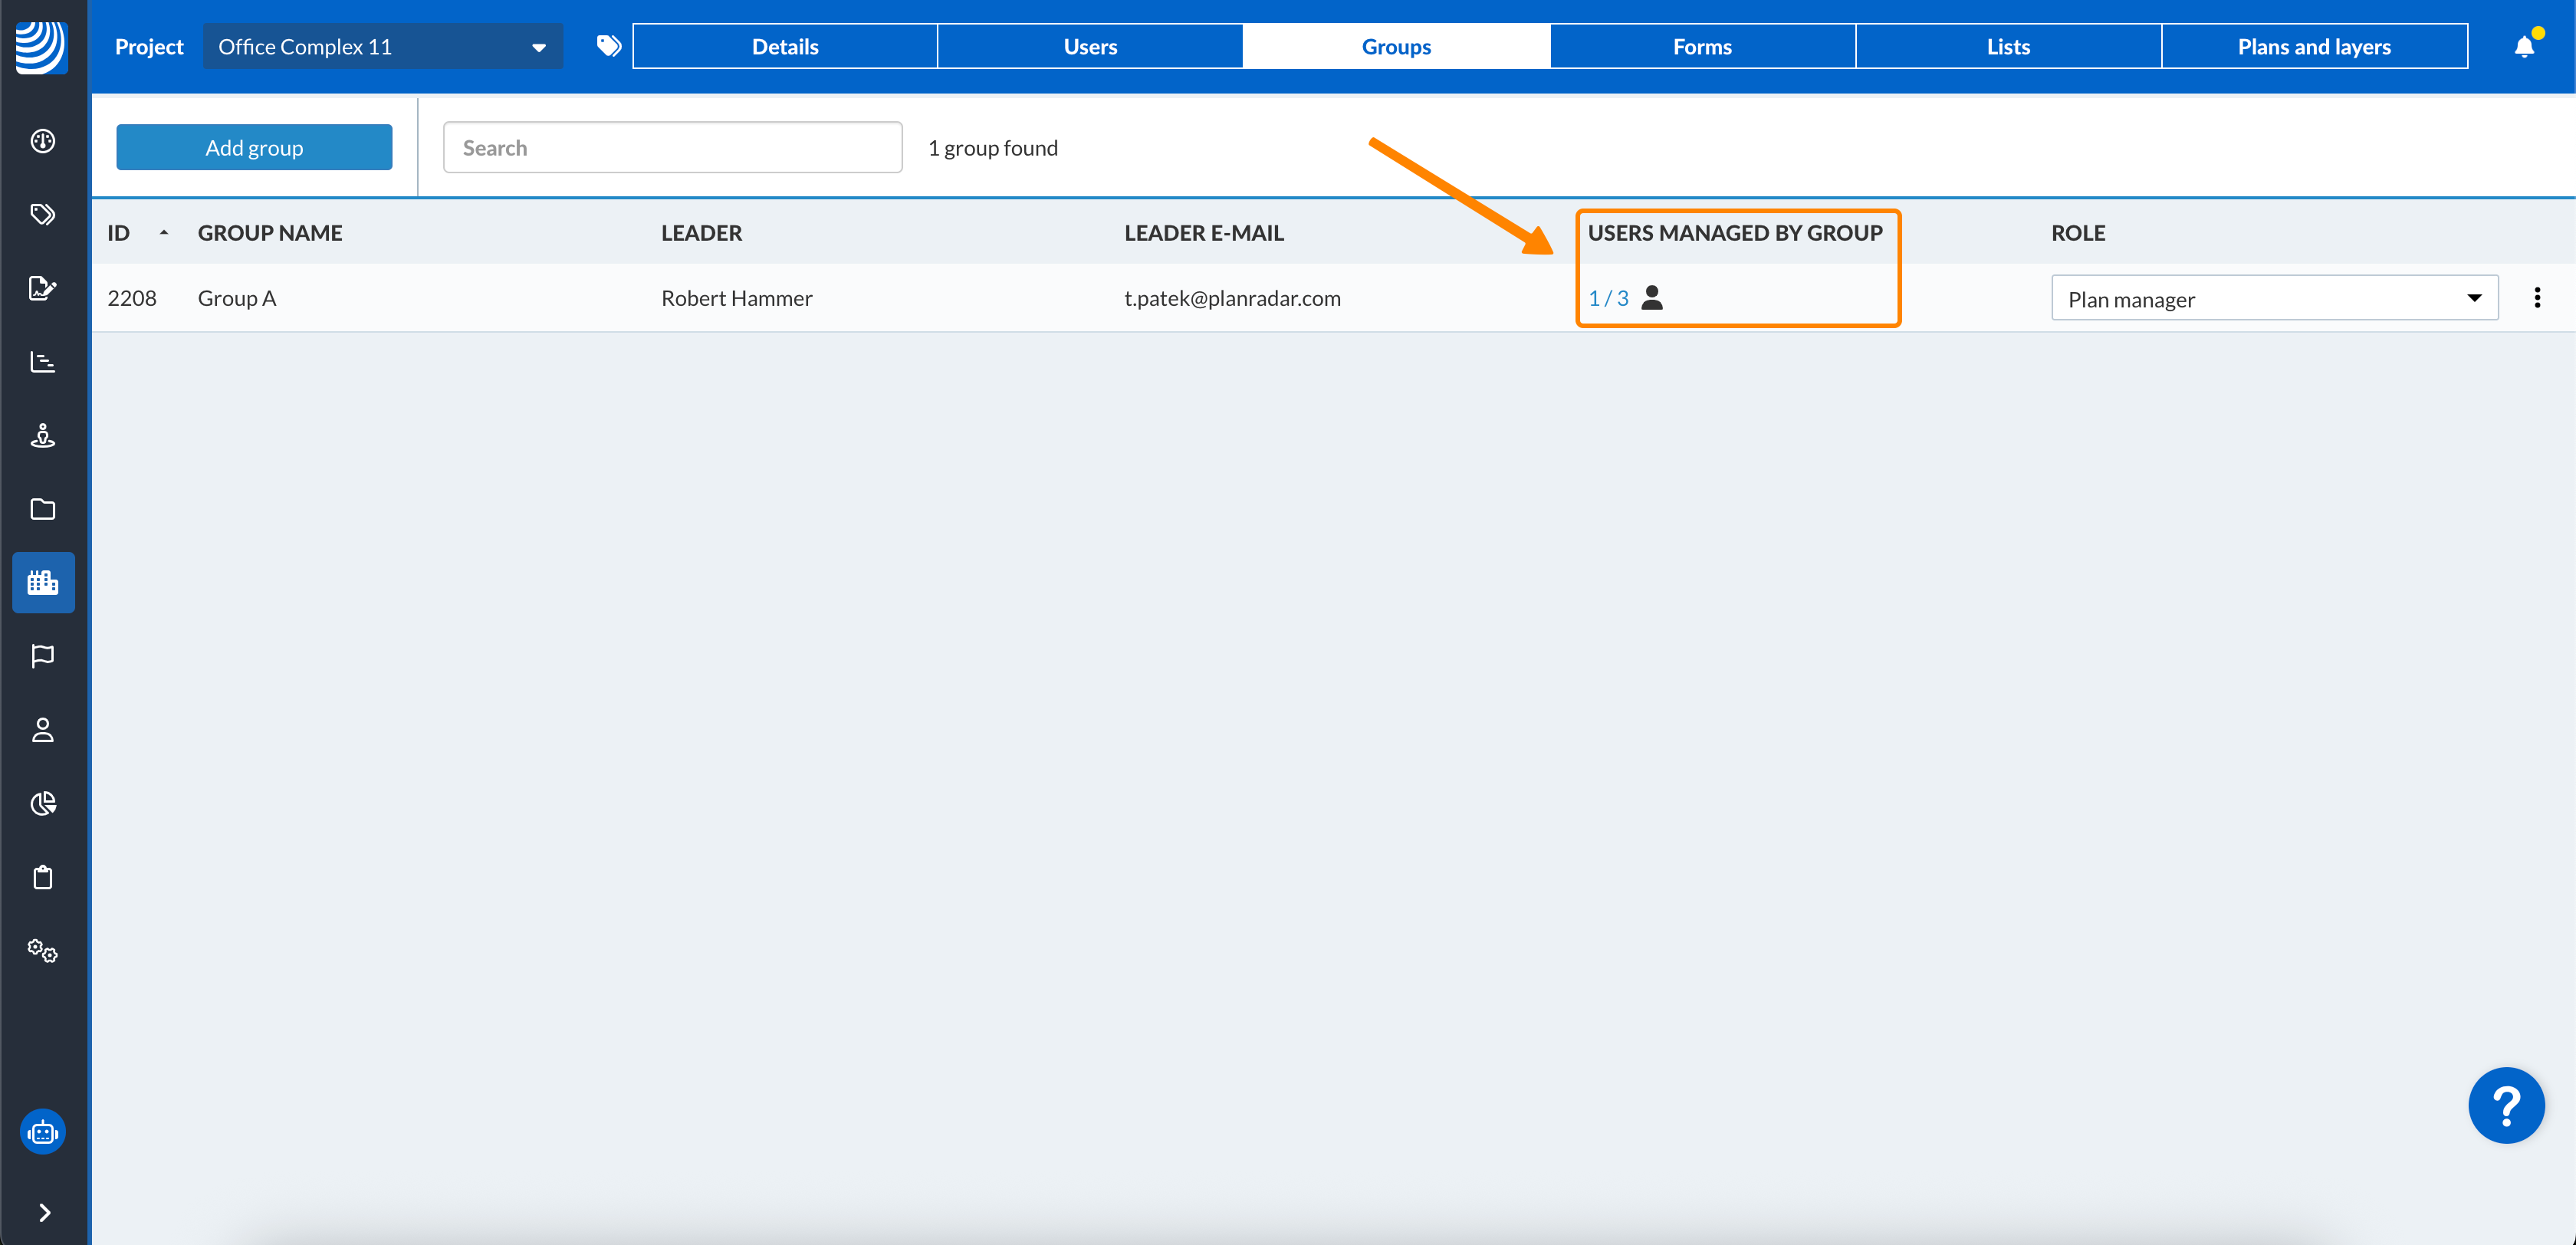Open the three-dot menu for Group A

(x=2537, y=298)
